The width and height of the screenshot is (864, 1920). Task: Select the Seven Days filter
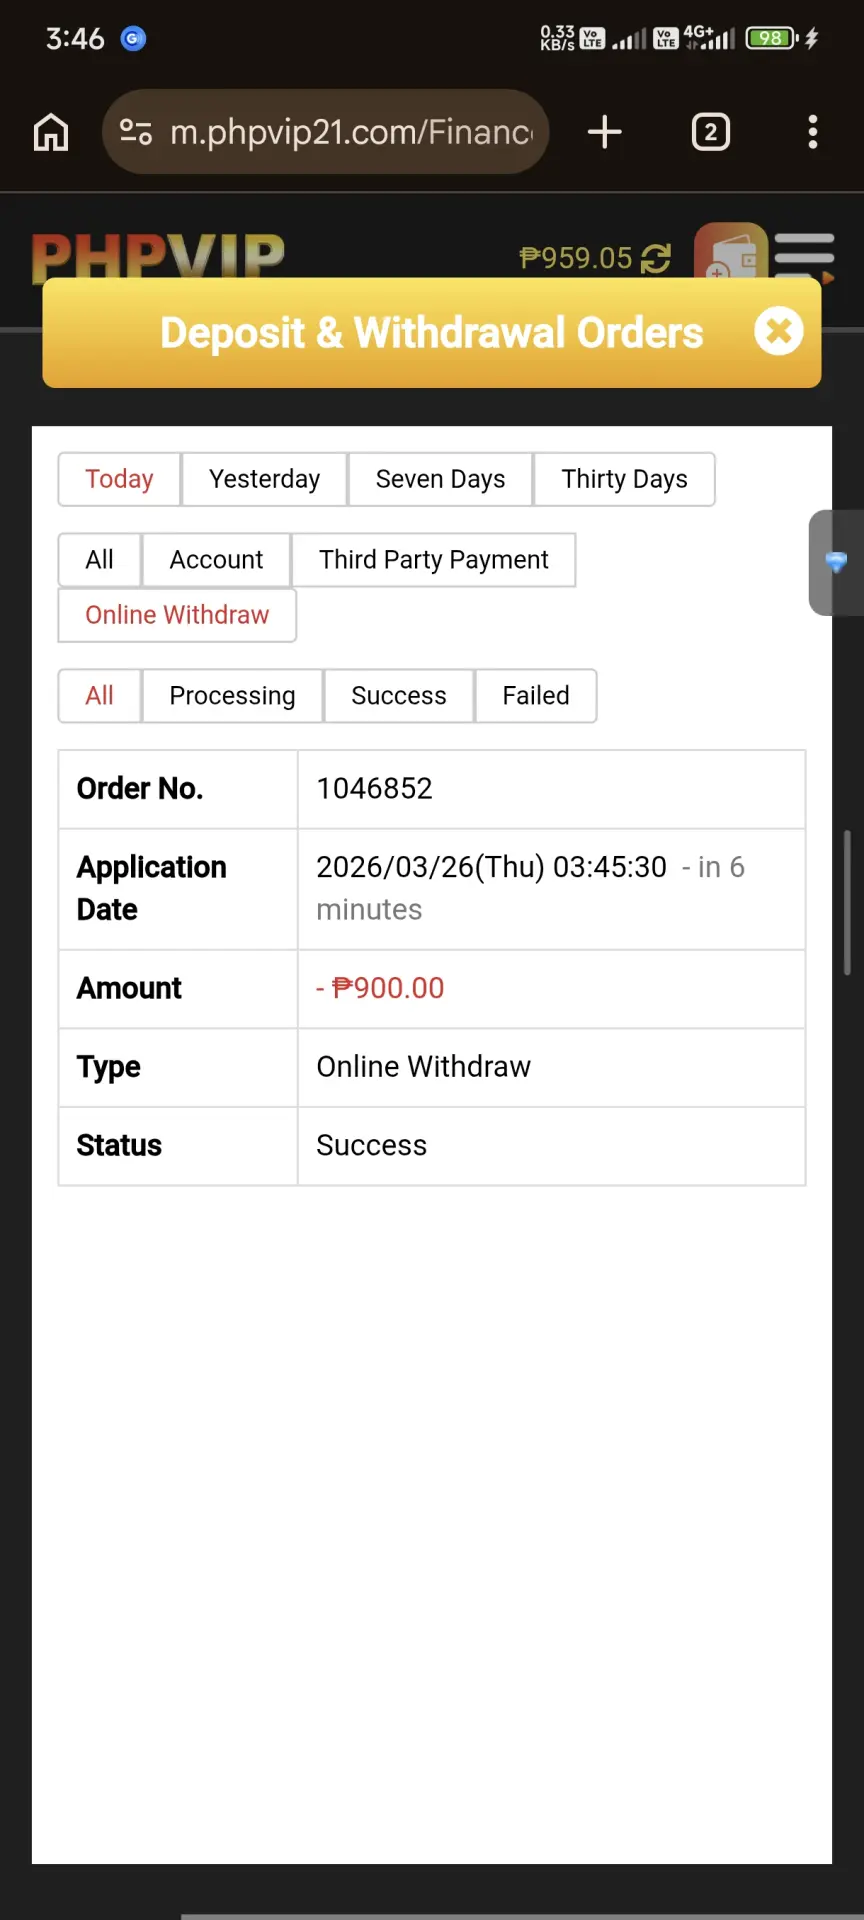(x=440, y=479)
